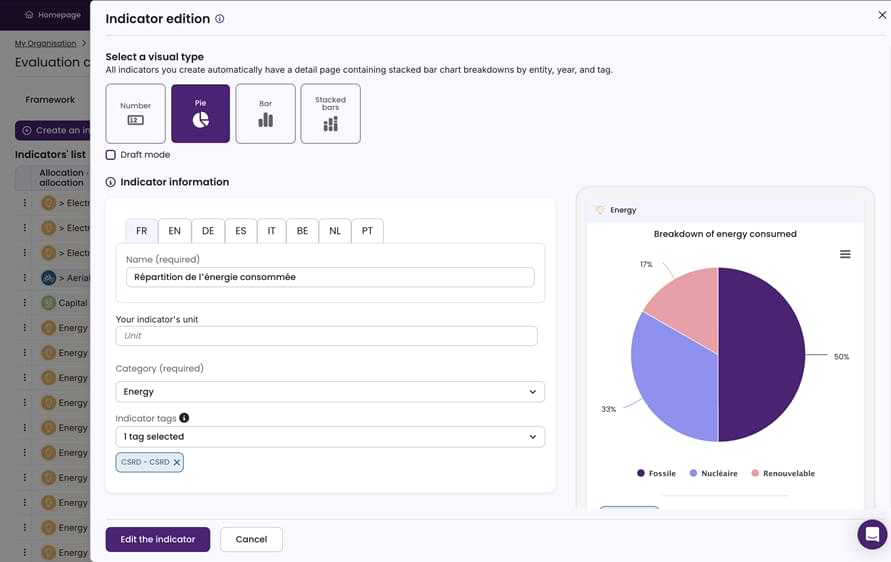891x562 pixels.
Task: Show the Indicator tags info tooltip
Action: (184, 418)
